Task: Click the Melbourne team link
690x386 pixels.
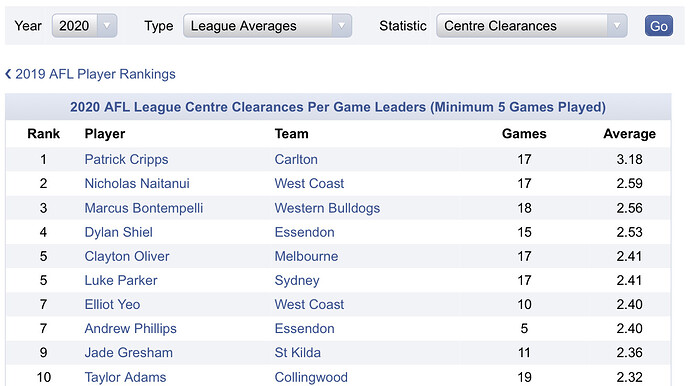Action: pyautogui.click(x=306, y=256)
